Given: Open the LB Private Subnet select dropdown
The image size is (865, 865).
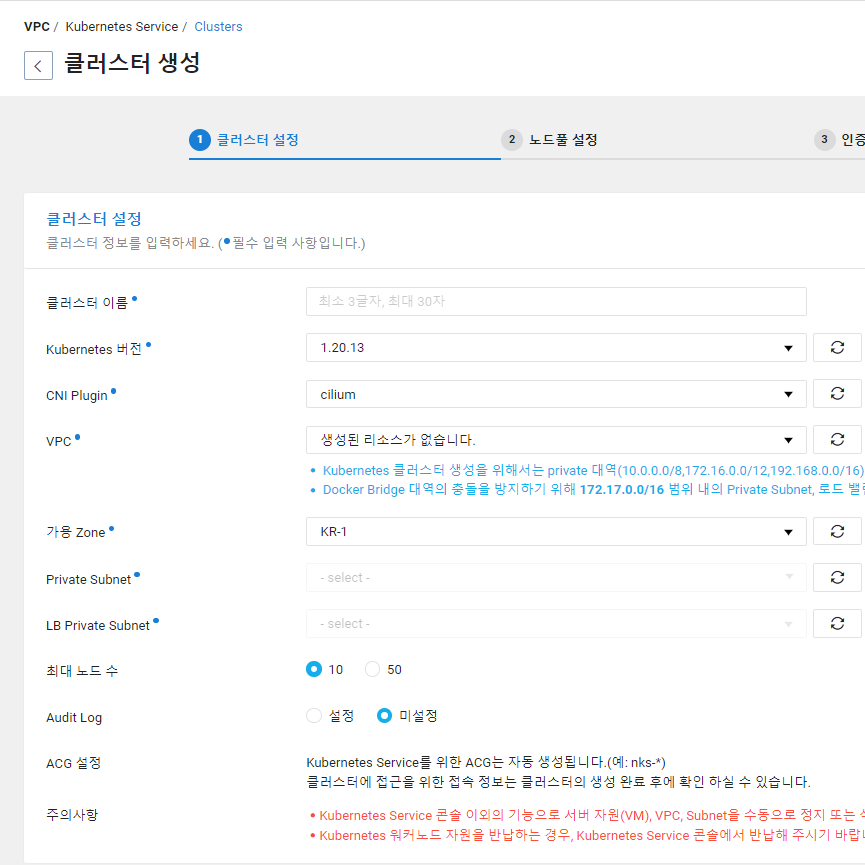Looking at the screenshot, I should click(x=556, y=623).
